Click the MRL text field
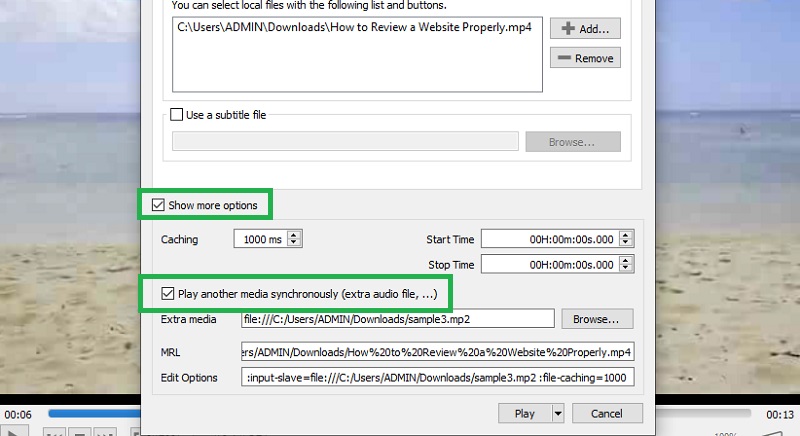Viewport: 800px width, 436px height. [x=436, y=352]
